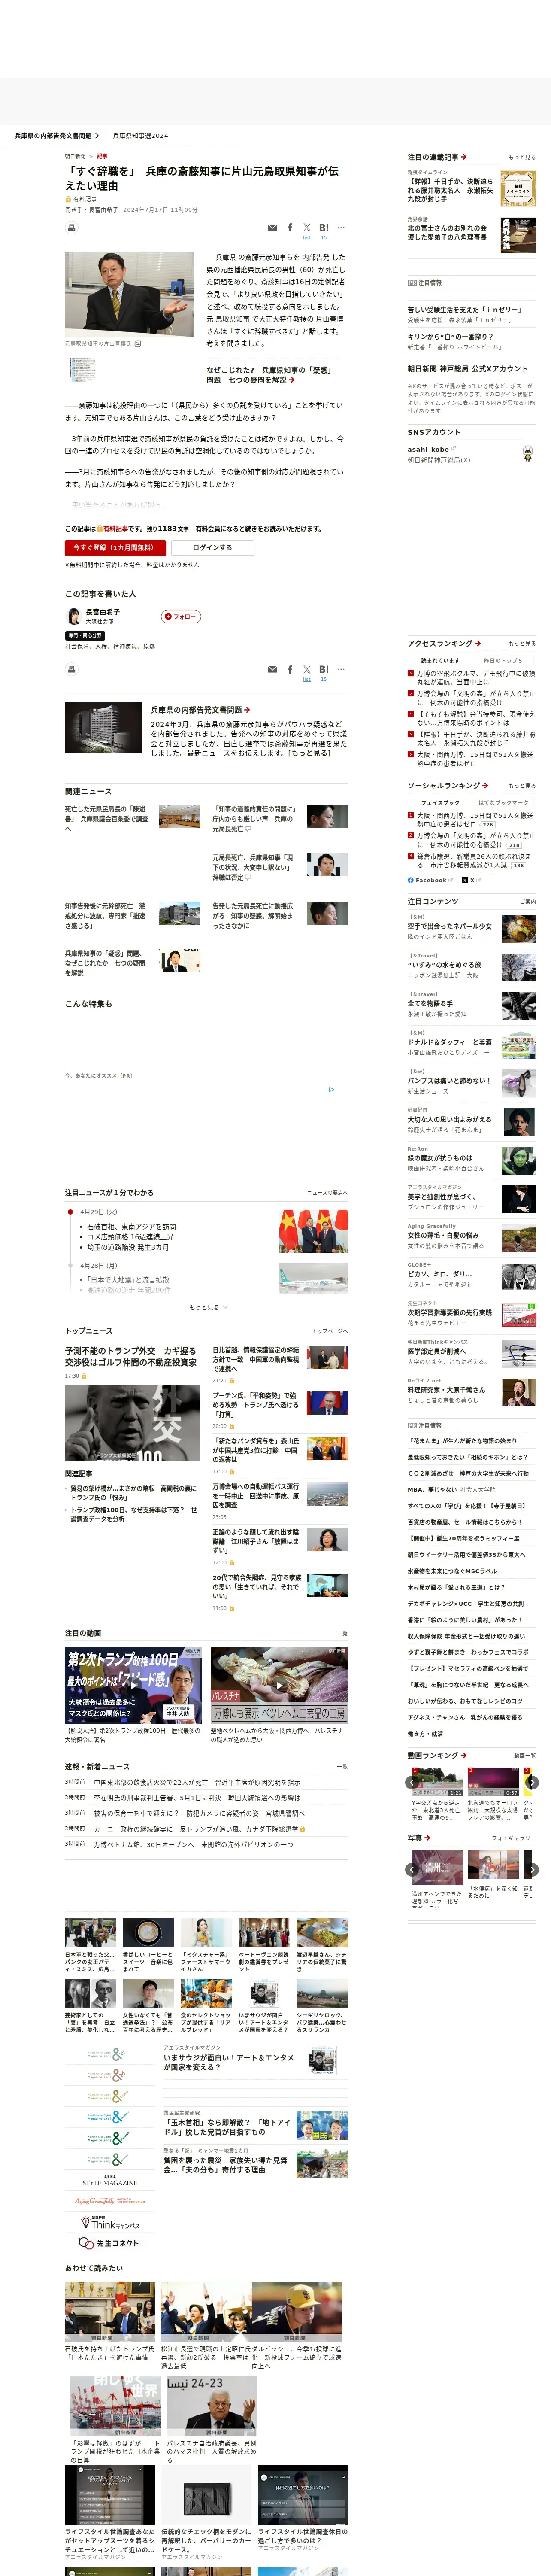Open 動画一覧 link beside 動画ランキング

click(x=524, y=1756)
